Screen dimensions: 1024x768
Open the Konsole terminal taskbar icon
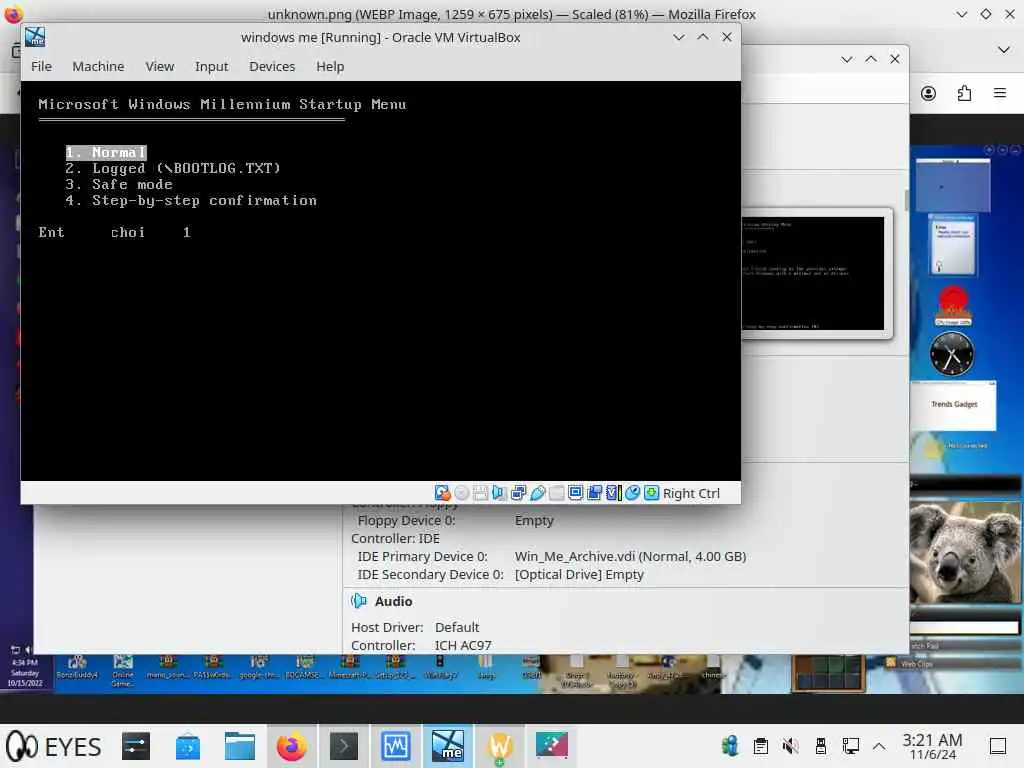pyautogui.click(x=344, y=746)
